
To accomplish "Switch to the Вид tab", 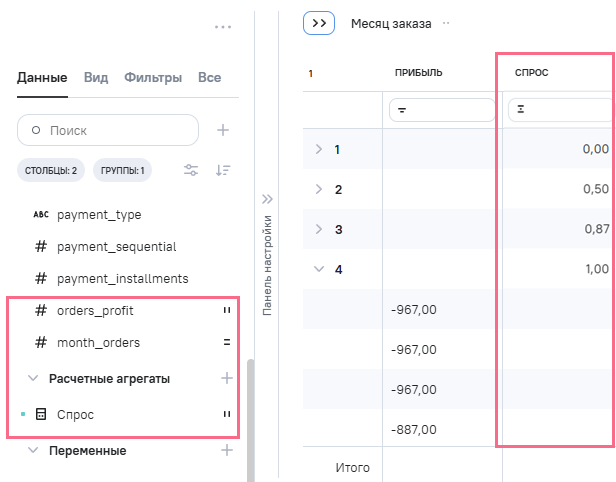I will tap(96, 77).
